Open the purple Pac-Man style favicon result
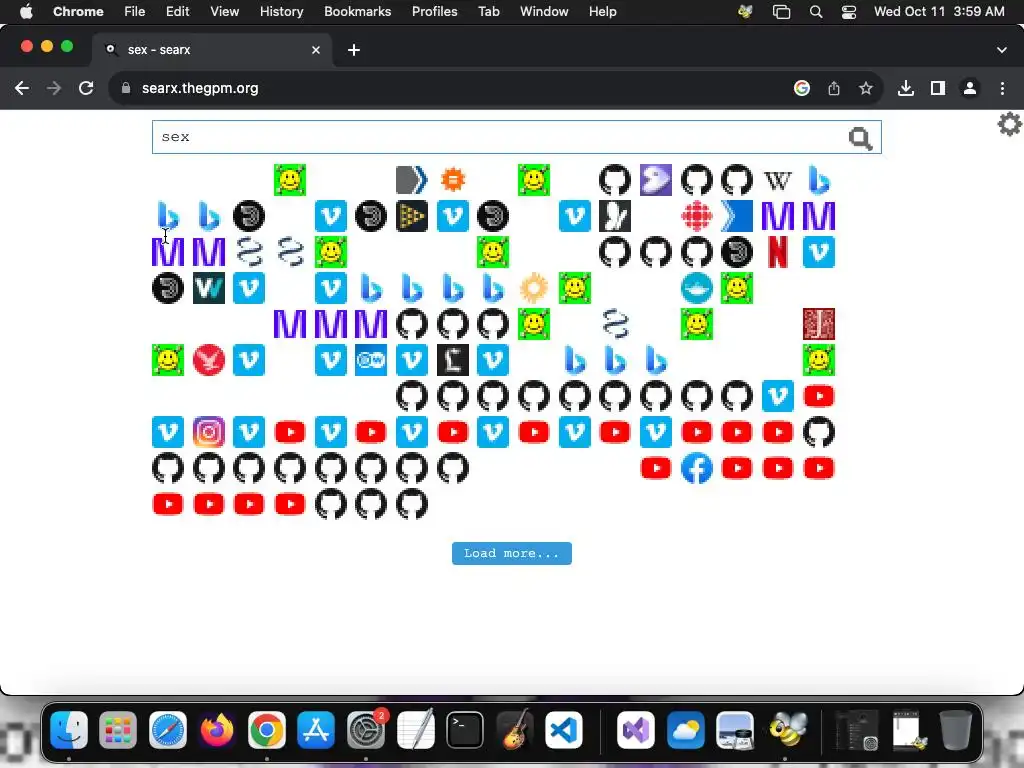Viewport: 1024px width, 768px height. 656,180
